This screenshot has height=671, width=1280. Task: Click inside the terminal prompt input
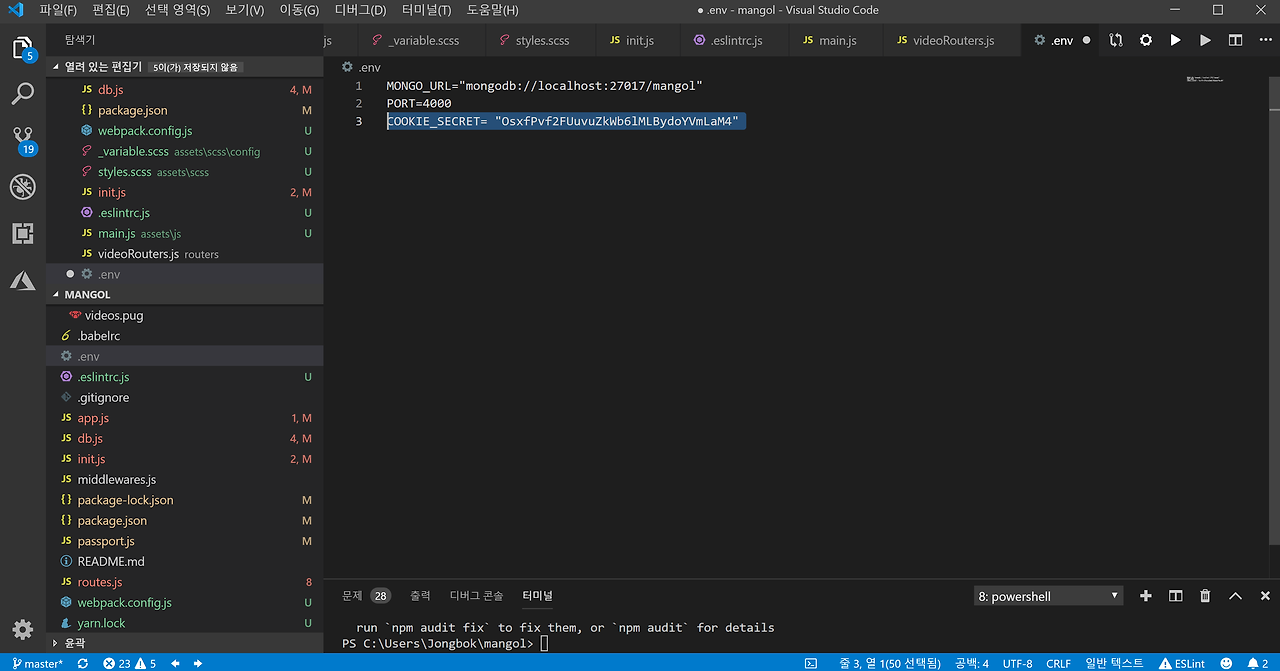[545, 643]
